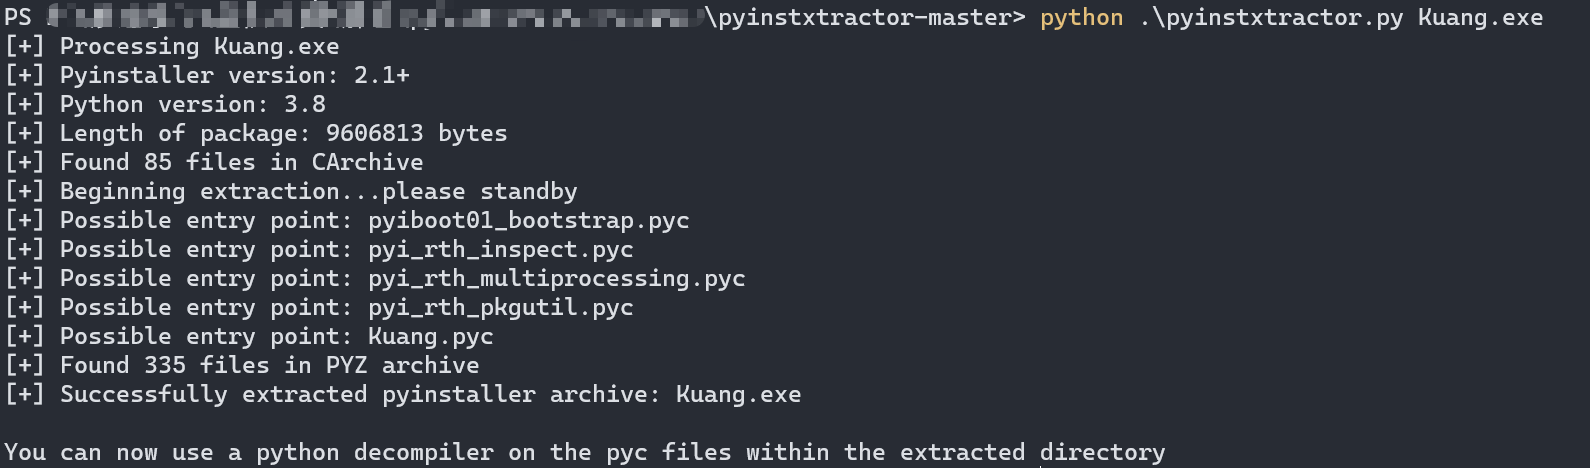Viewport: 1590px width, 468px height.
Task: Click the pyi_rth_multiprocessing.pyc entry point
Action: point(556,279)
